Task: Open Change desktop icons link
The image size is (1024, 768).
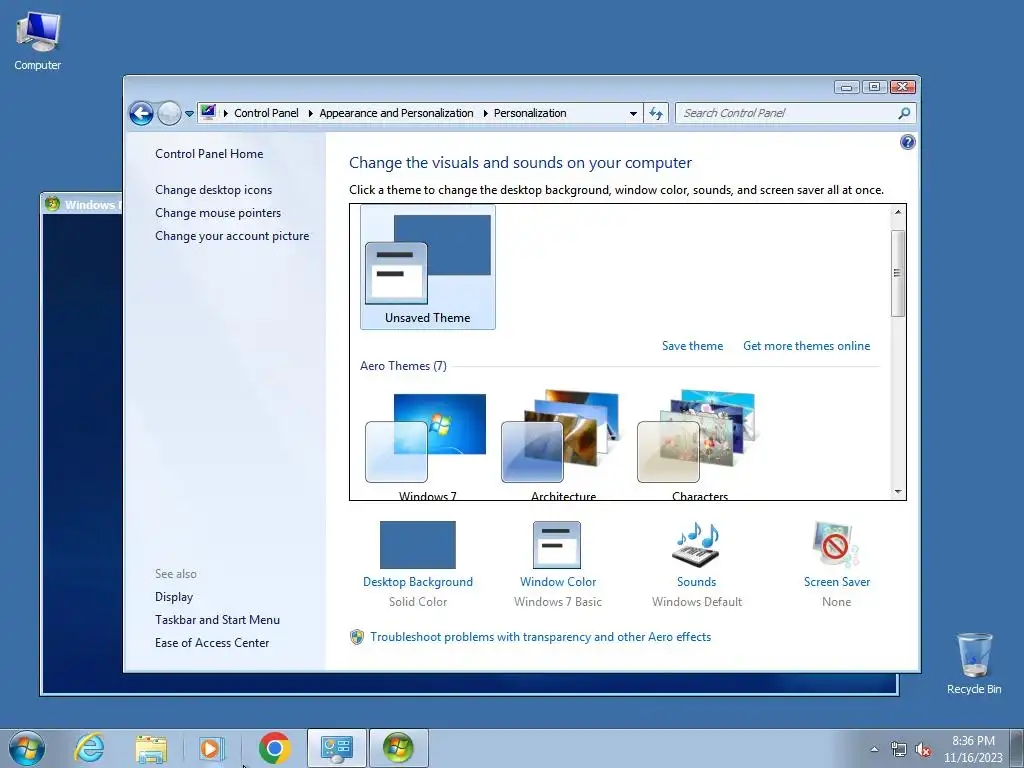Action: [214, 189]
